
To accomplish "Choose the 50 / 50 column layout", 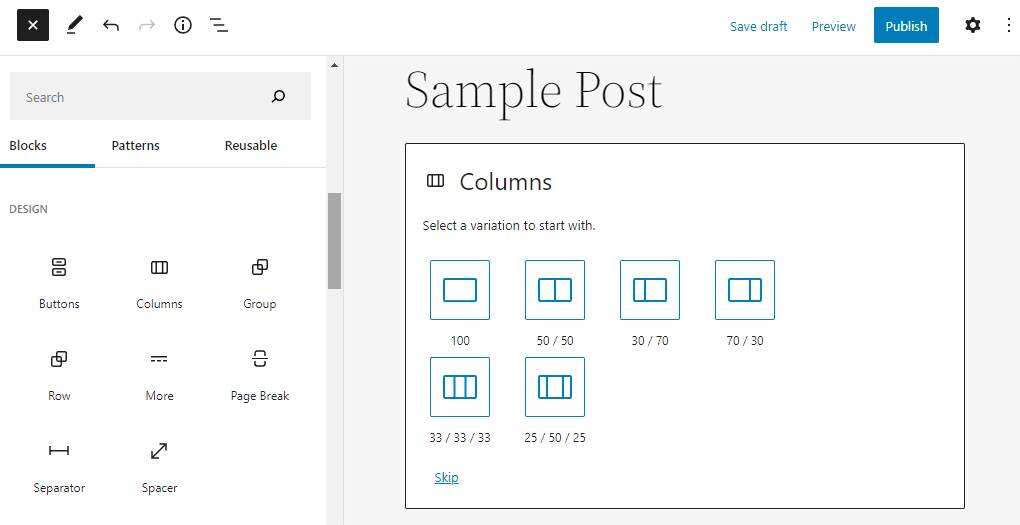I will pyautogui.click(x=555, y=290).
